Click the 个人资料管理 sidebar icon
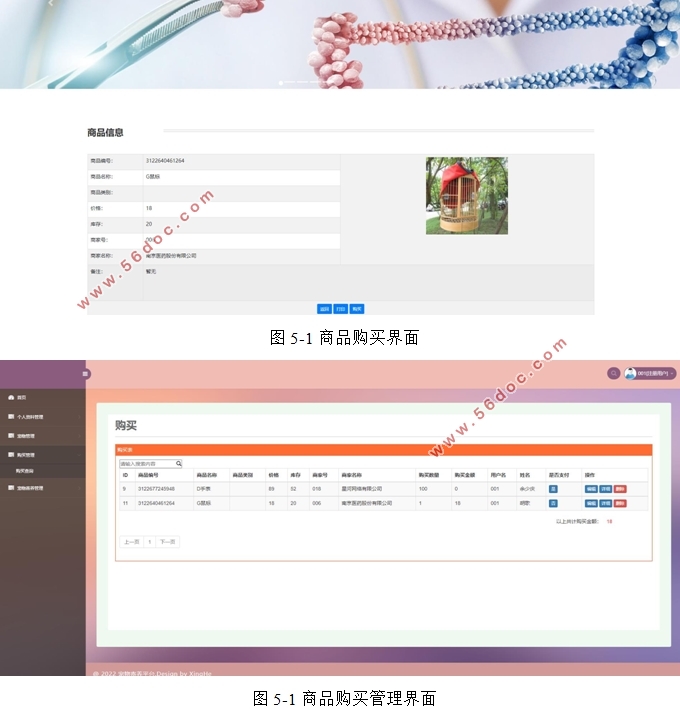Image resolution: width=680 pixels, height=709 pixels. (x=9, y=416)
